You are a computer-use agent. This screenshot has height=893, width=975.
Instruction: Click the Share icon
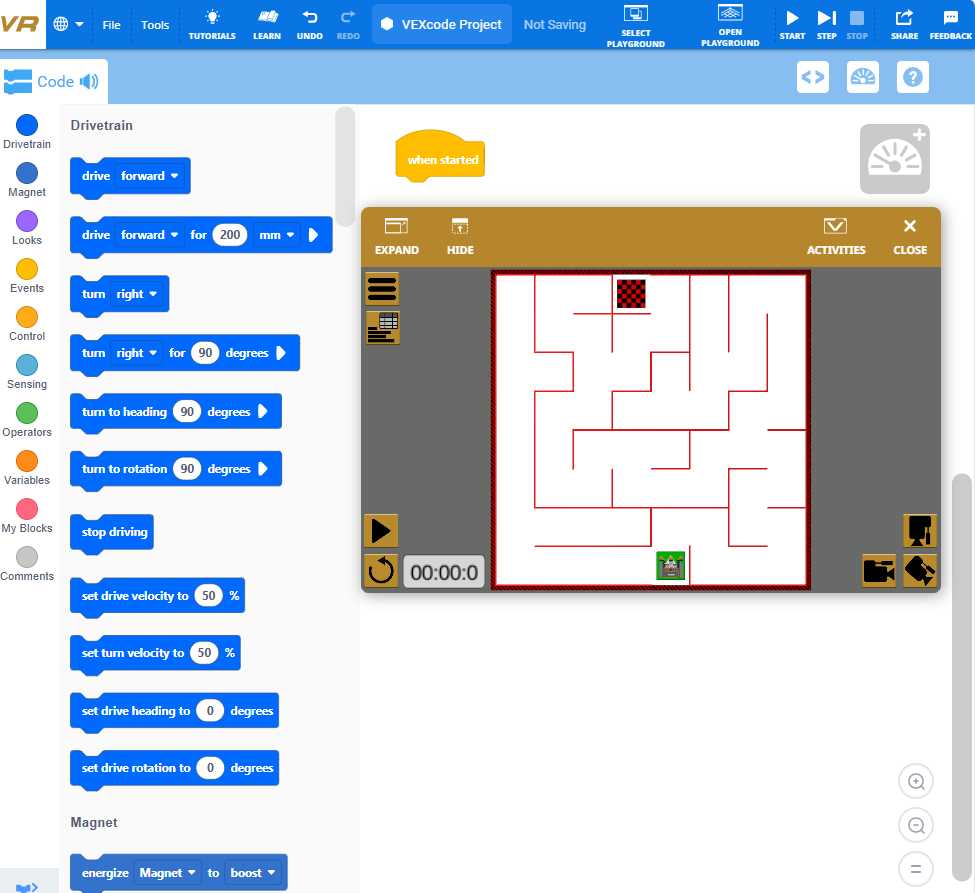(904, 25)
